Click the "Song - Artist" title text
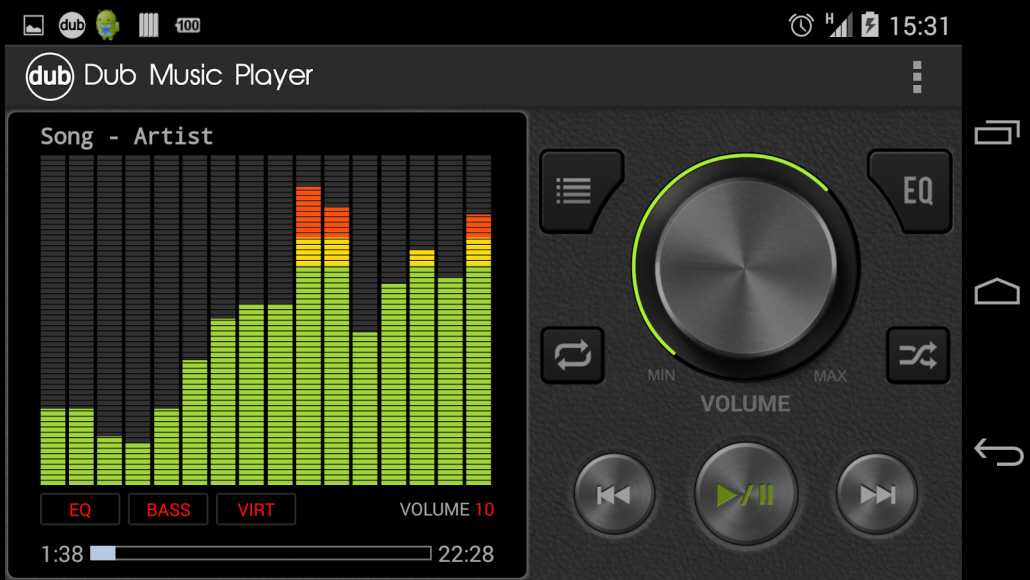Image resolution: width=1030 pixels, height=580 pixels. click(127, 136)
